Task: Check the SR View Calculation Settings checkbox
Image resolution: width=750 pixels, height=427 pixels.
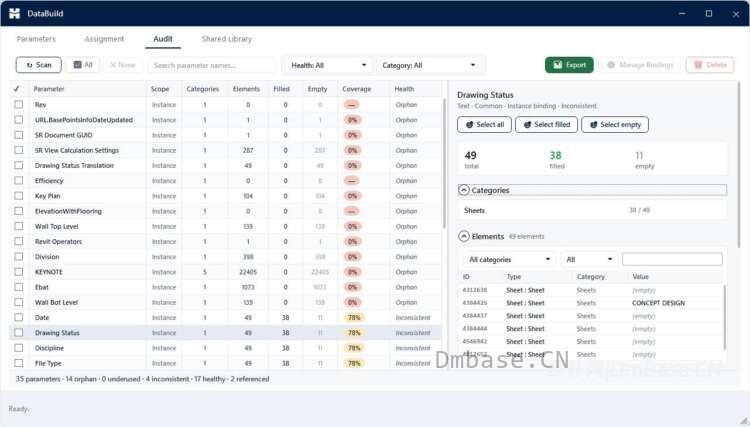Action: coord(19,150)
